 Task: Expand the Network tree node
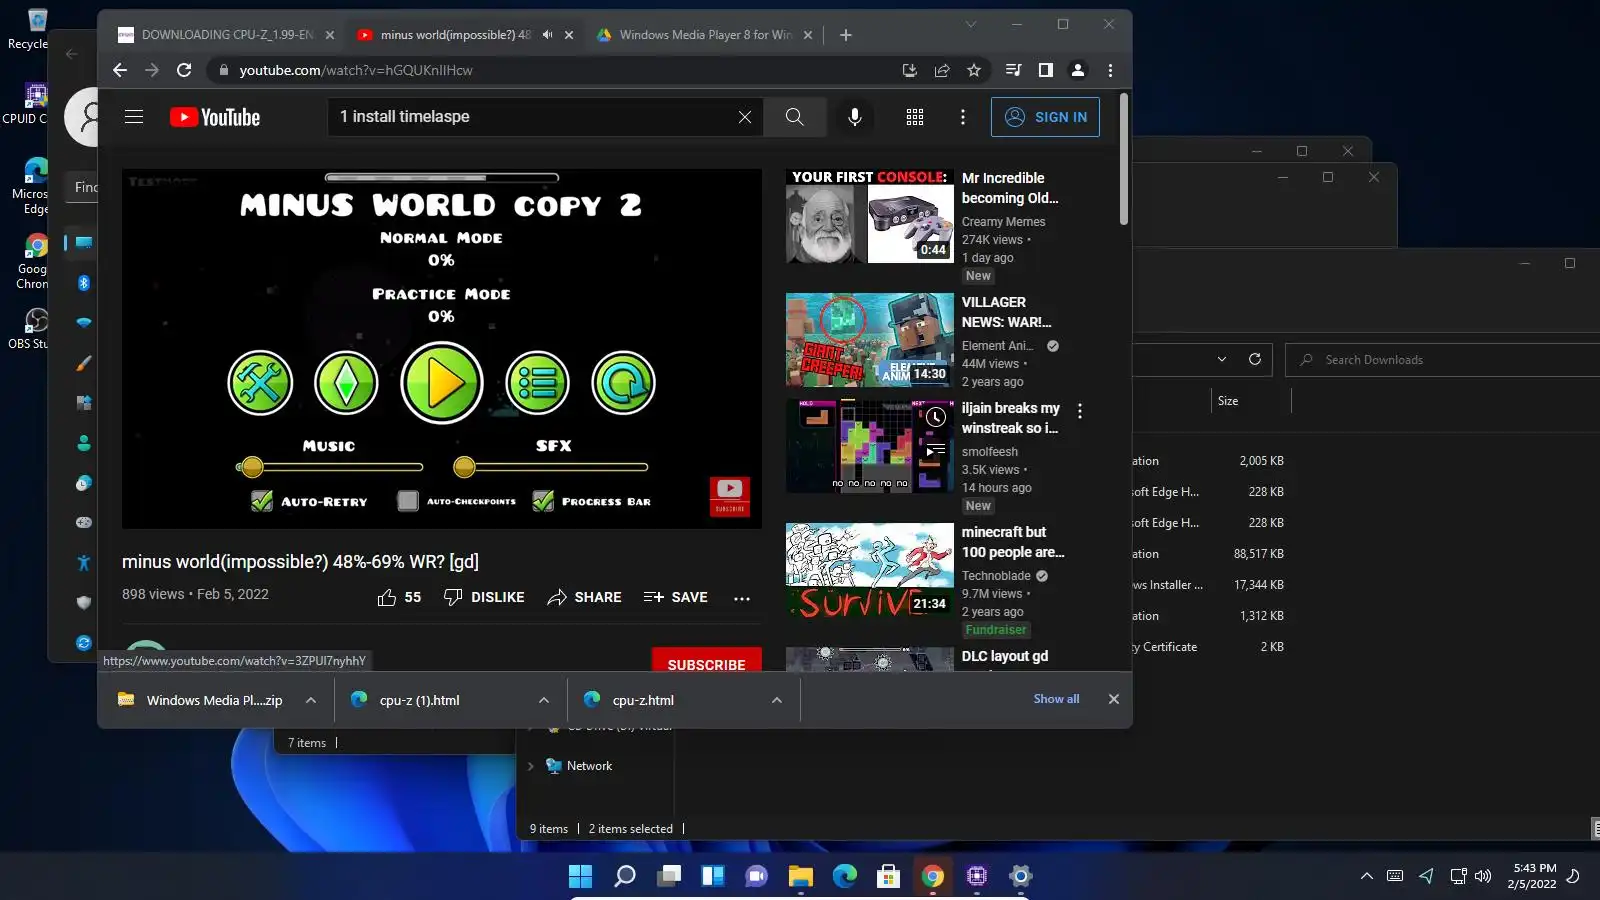click(x=530, y=766)
